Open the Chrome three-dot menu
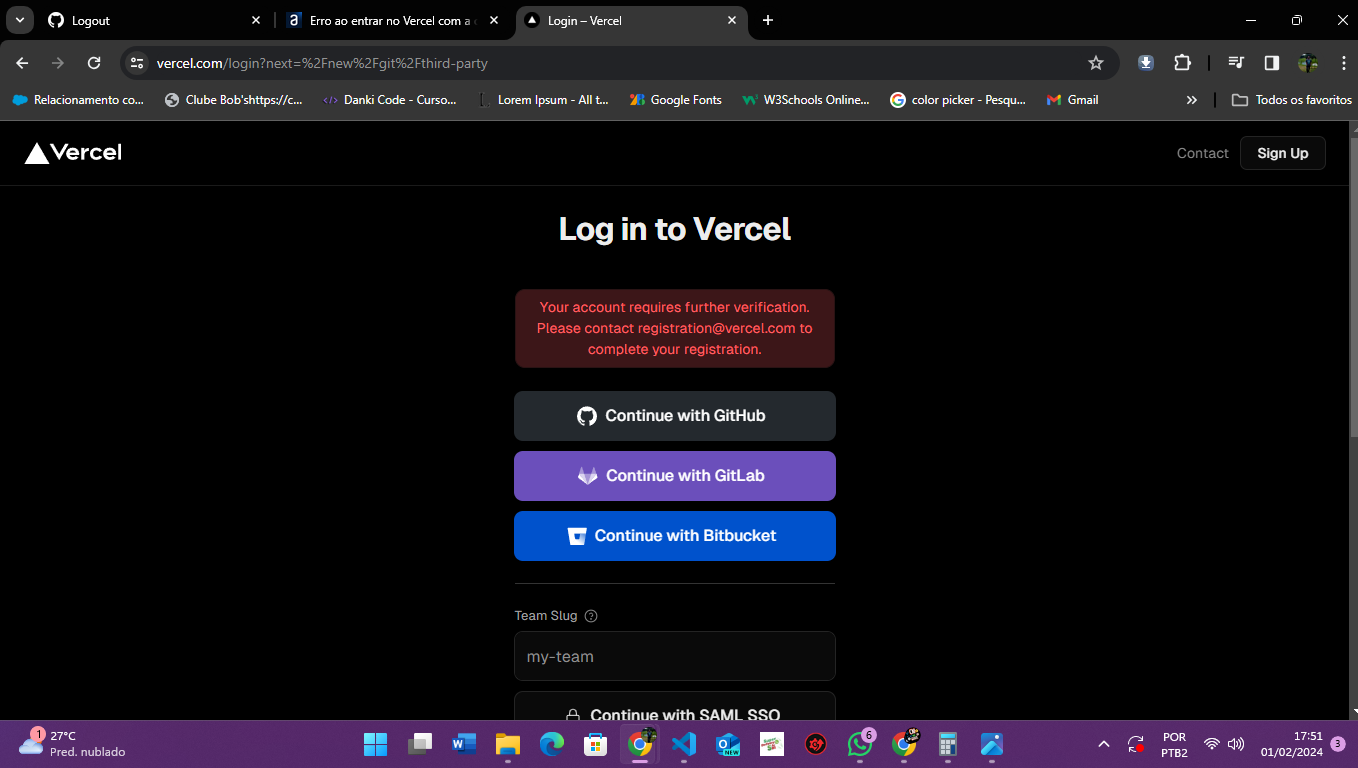 [1342, 63]
